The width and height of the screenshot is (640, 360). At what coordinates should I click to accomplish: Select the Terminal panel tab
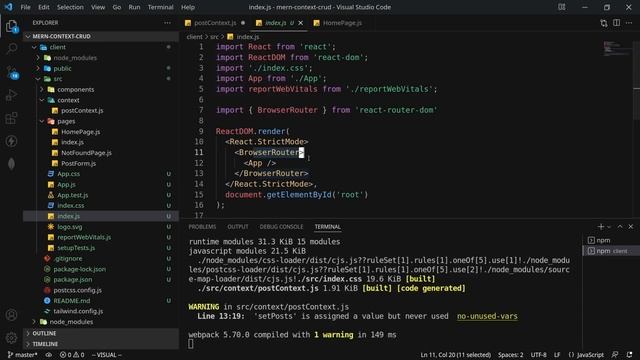pyautogui.click(x=327, y=227)
